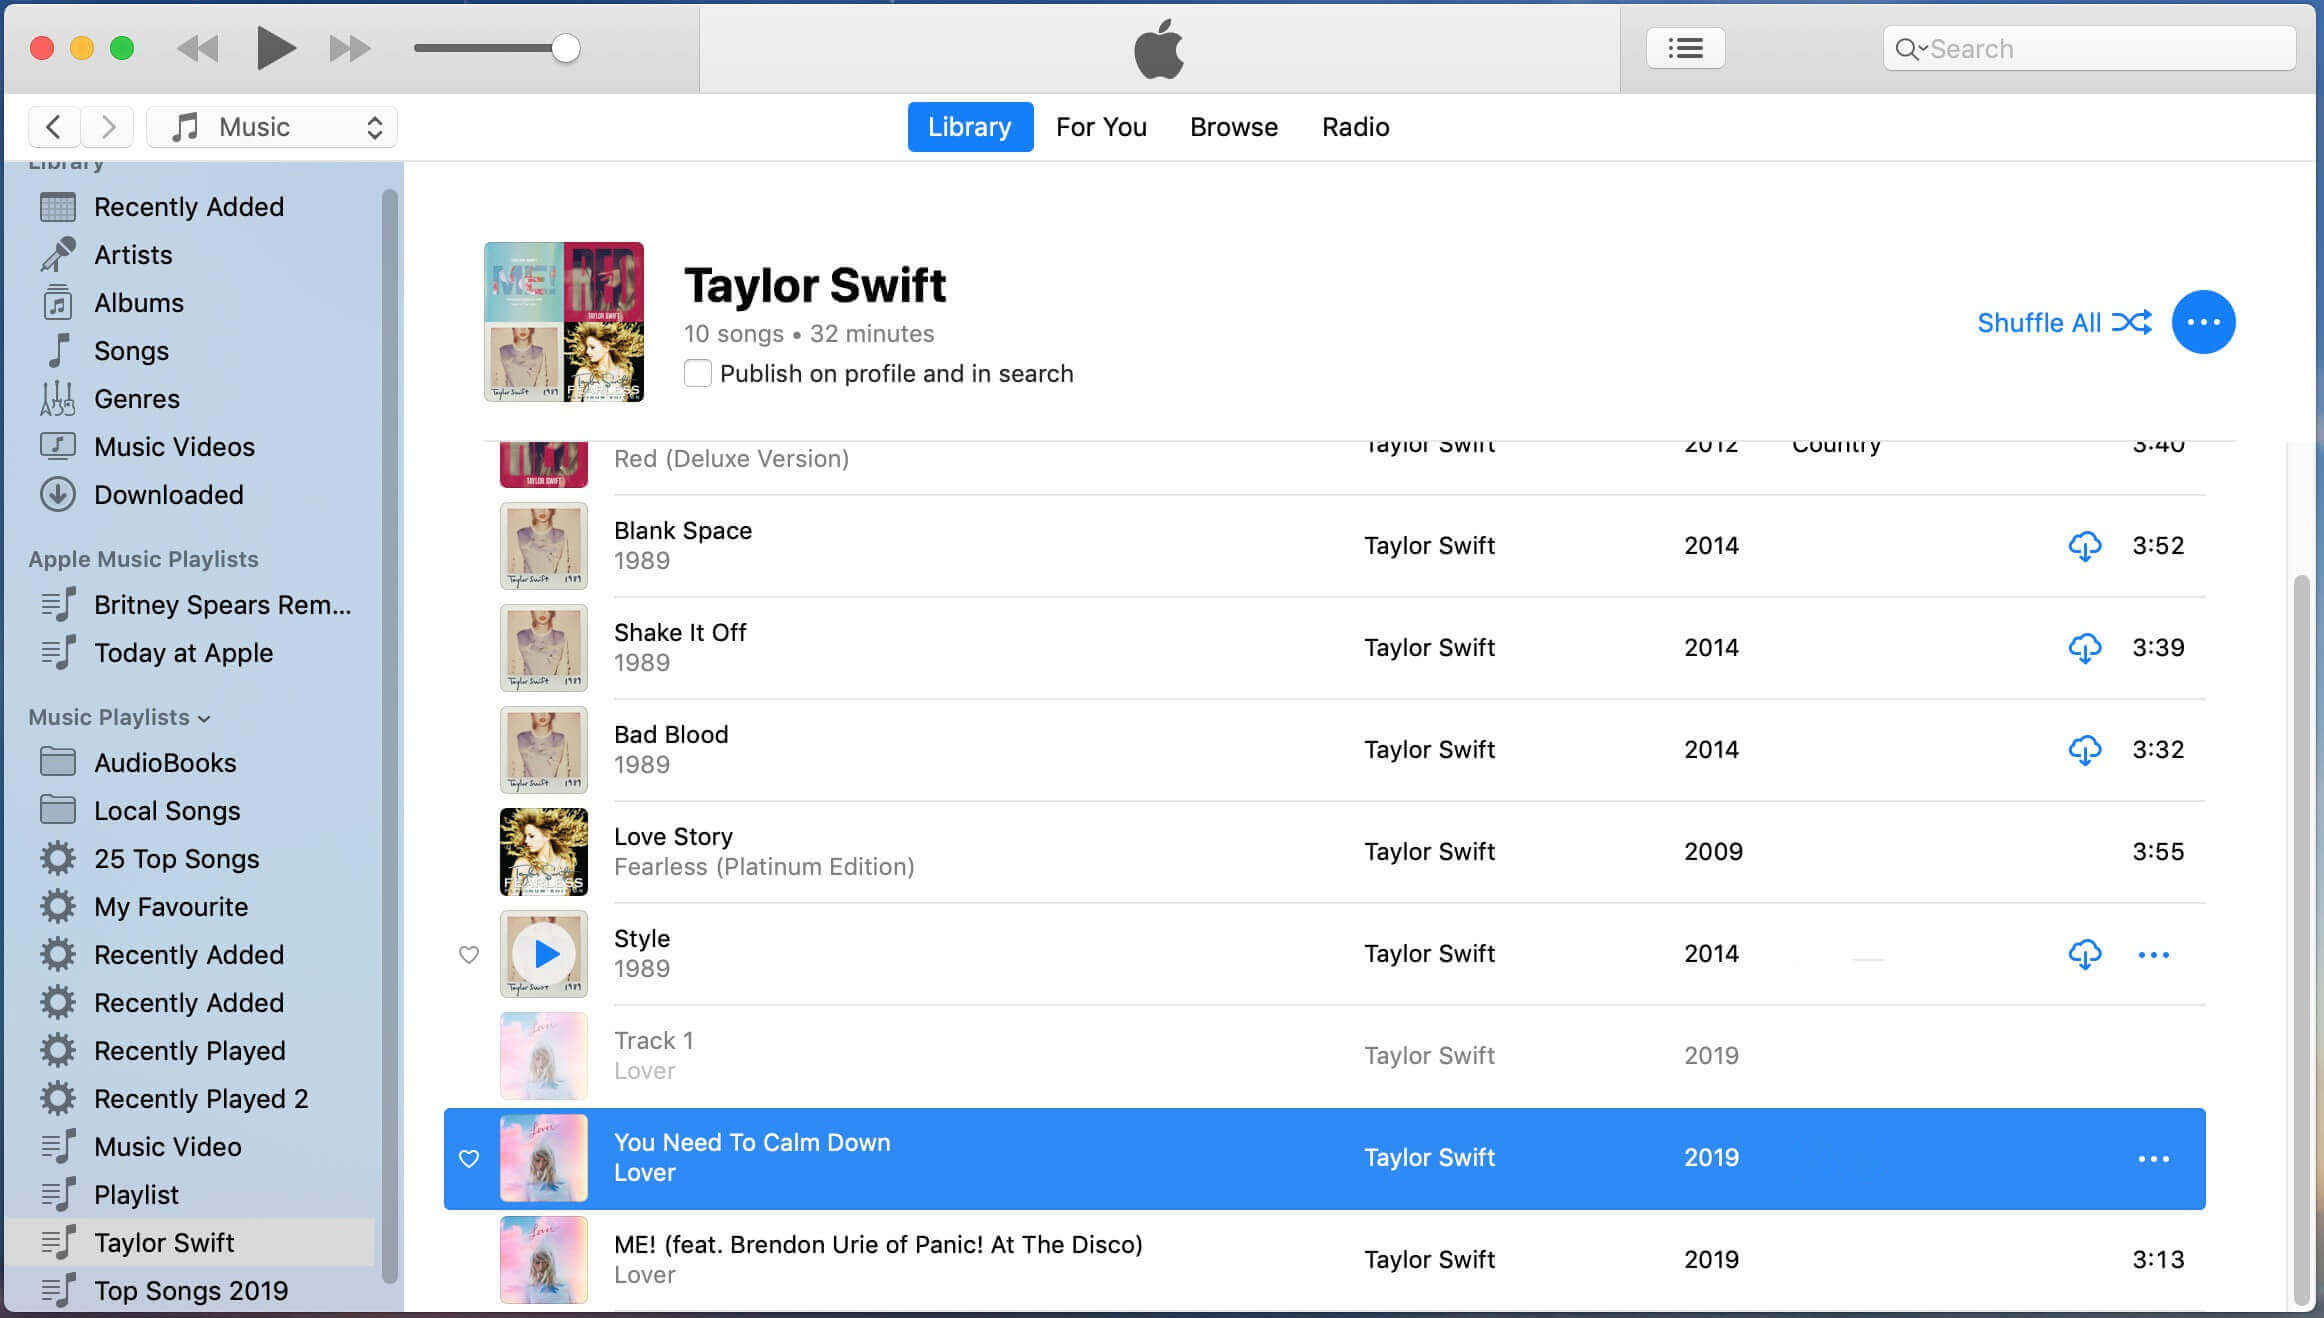Viewport: 2324px width, 1318px height.
Task: Toggle heart icon for Style
Action: (x=469, y=953)
